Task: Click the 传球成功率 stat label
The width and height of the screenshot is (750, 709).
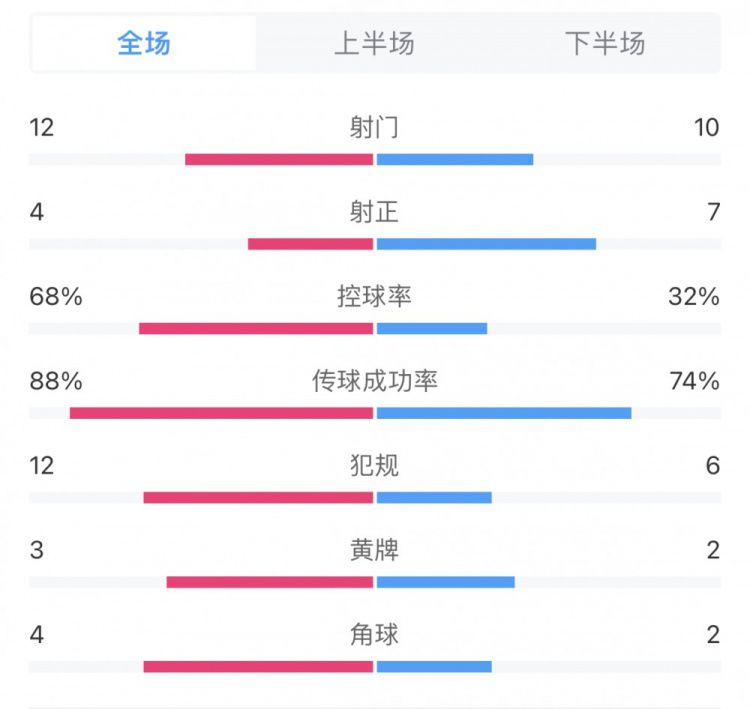Action: (375, 381)
